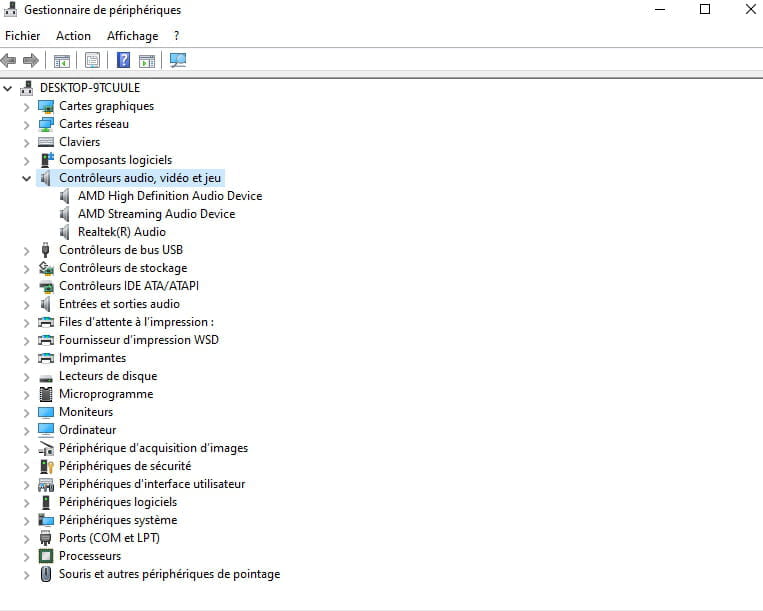
Task: Click the Périphériques de sécurité key icon
Action: [x=46, y=466]
